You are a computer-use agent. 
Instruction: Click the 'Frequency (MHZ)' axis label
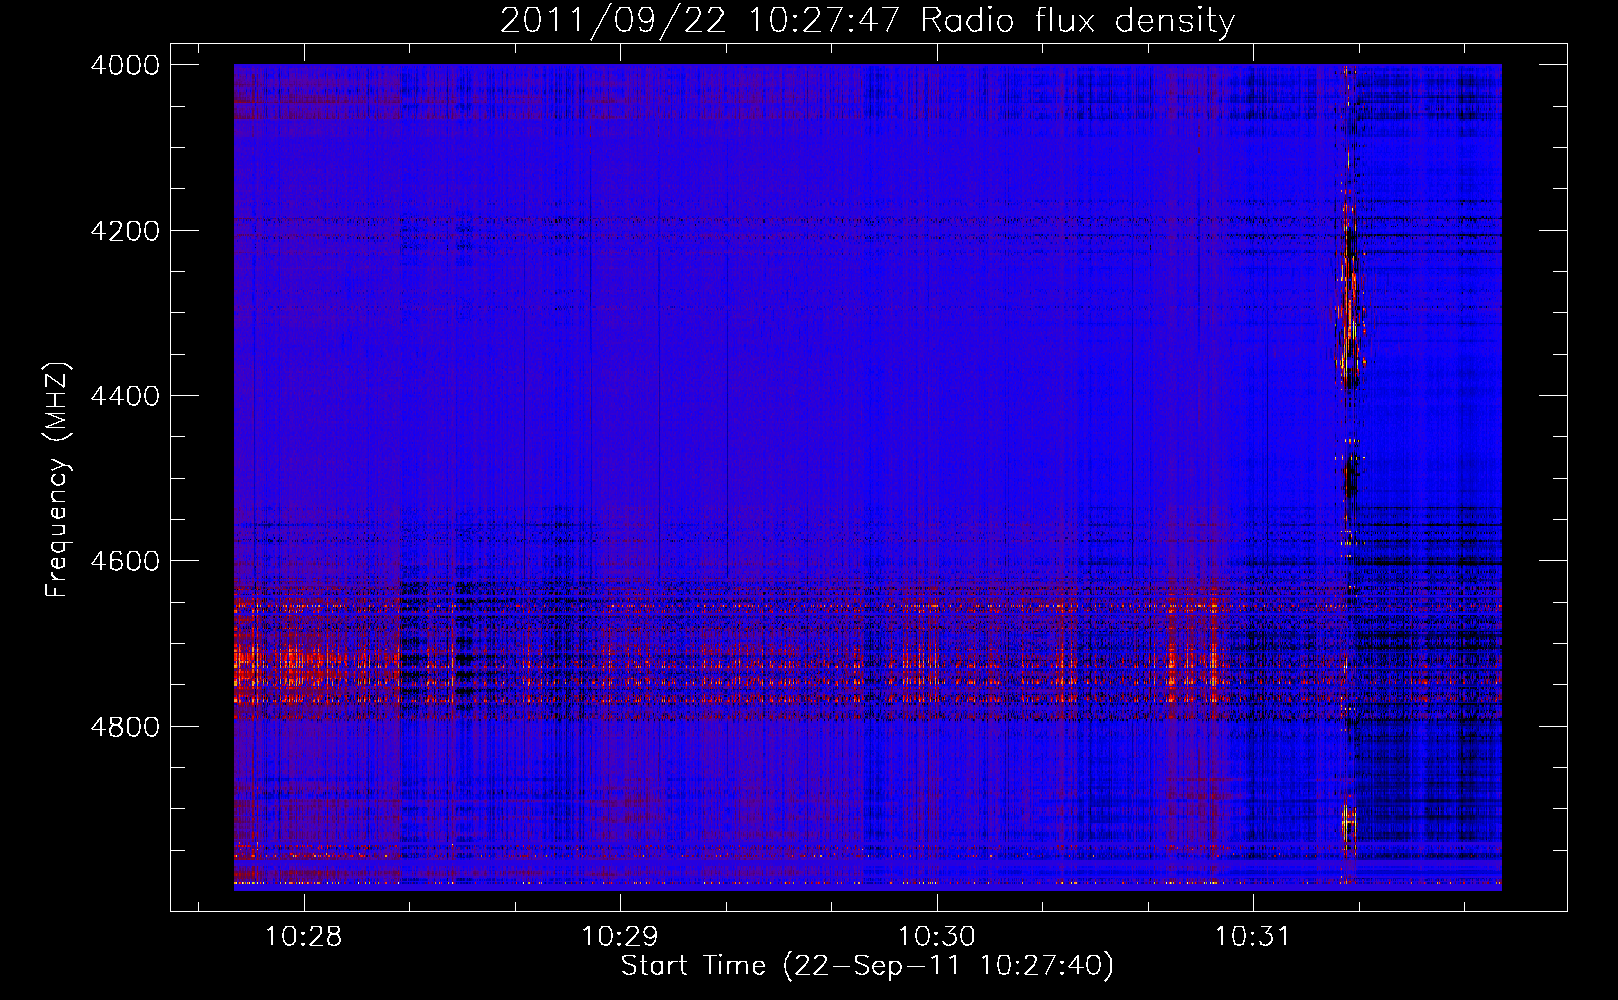(x=57, y=480)
